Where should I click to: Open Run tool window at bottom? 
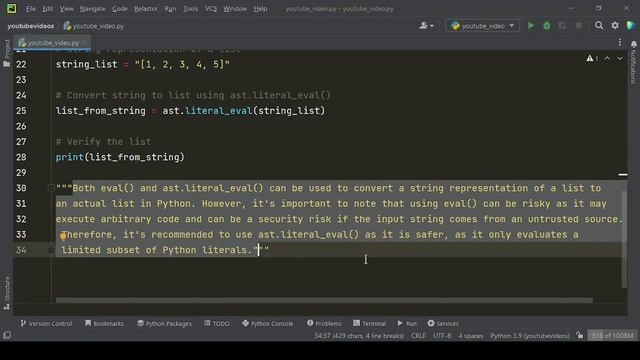pos(407,323)
